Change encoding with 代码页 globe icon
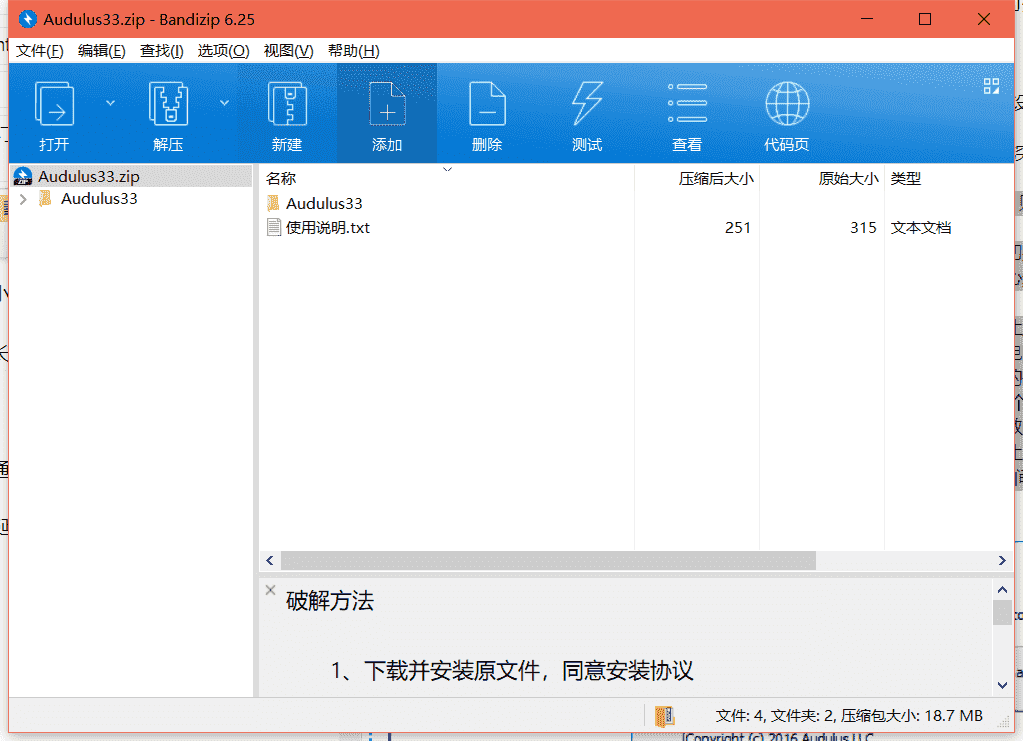This screenshot has width=1023, height=741. (787, 115)
